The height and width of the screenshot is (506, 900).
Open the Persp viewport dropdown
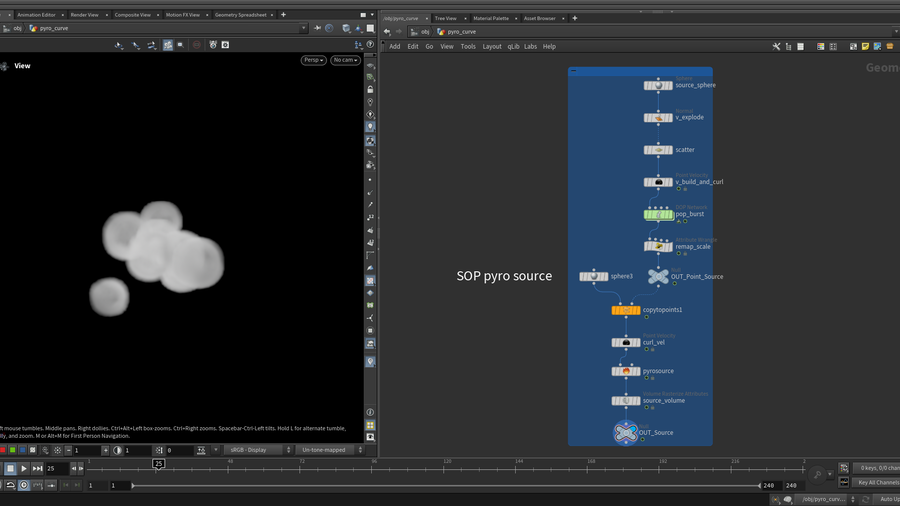click(x=314, y=60)
